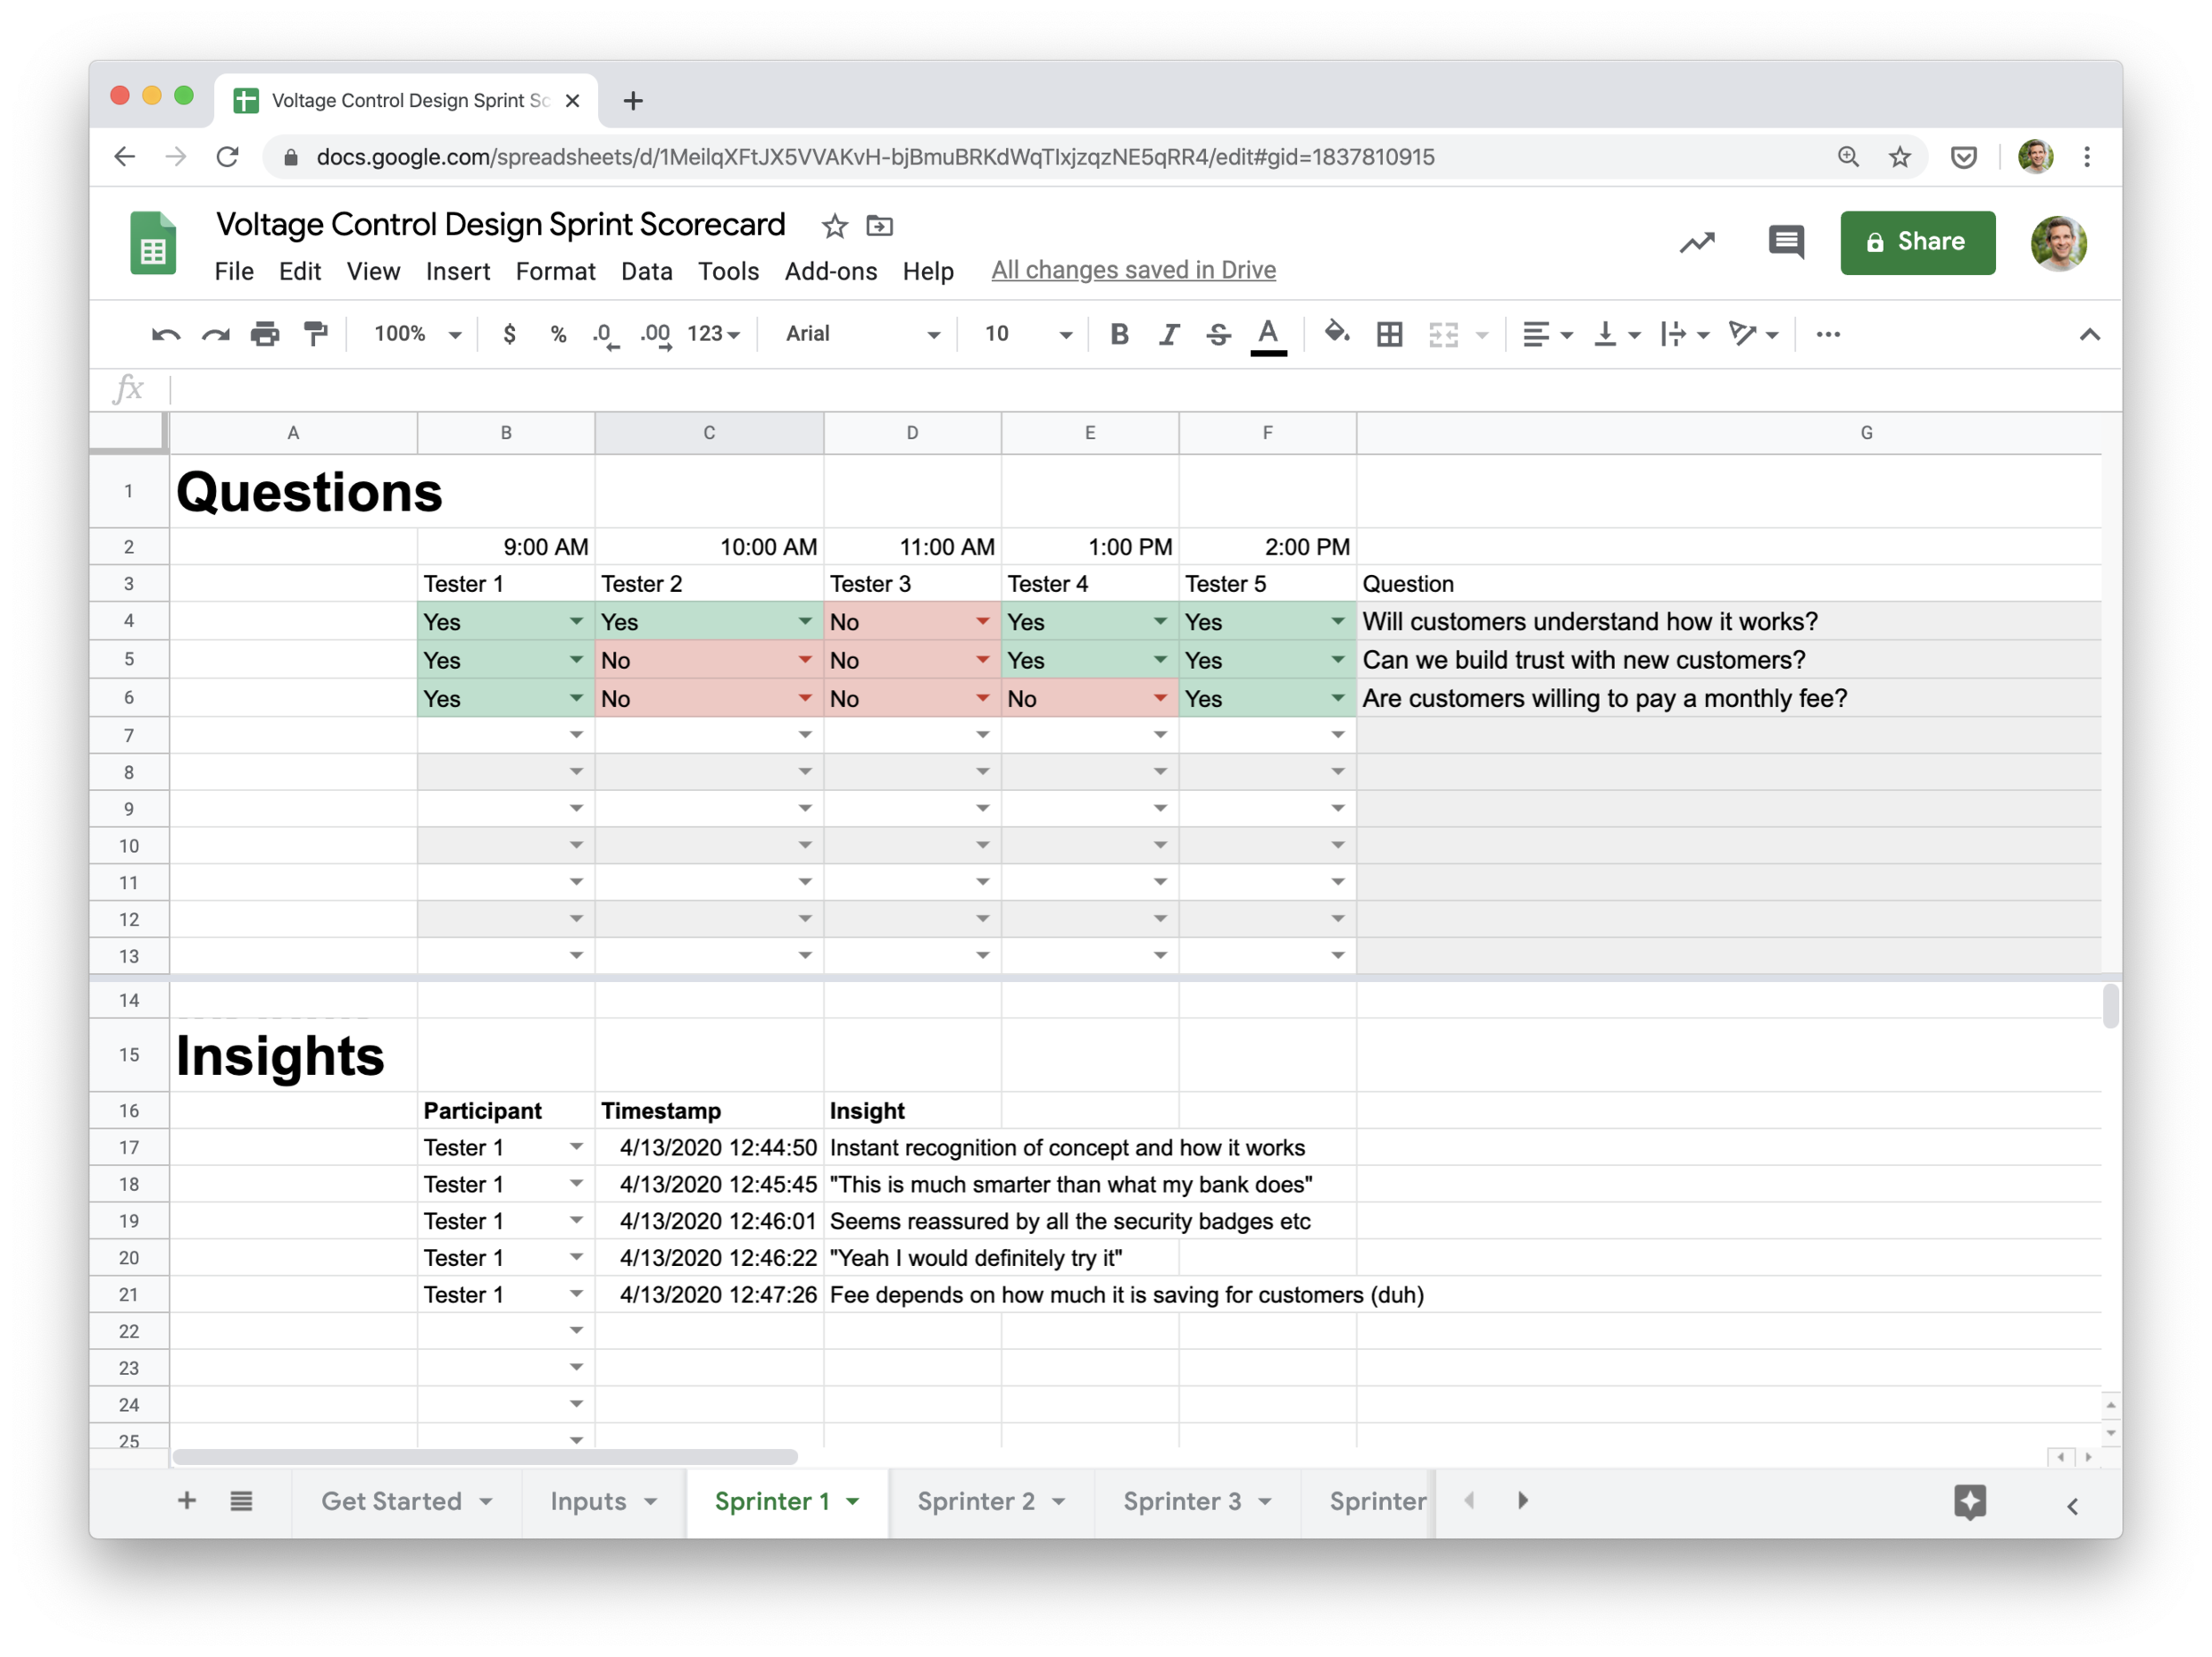Open the Format menu

555,271
